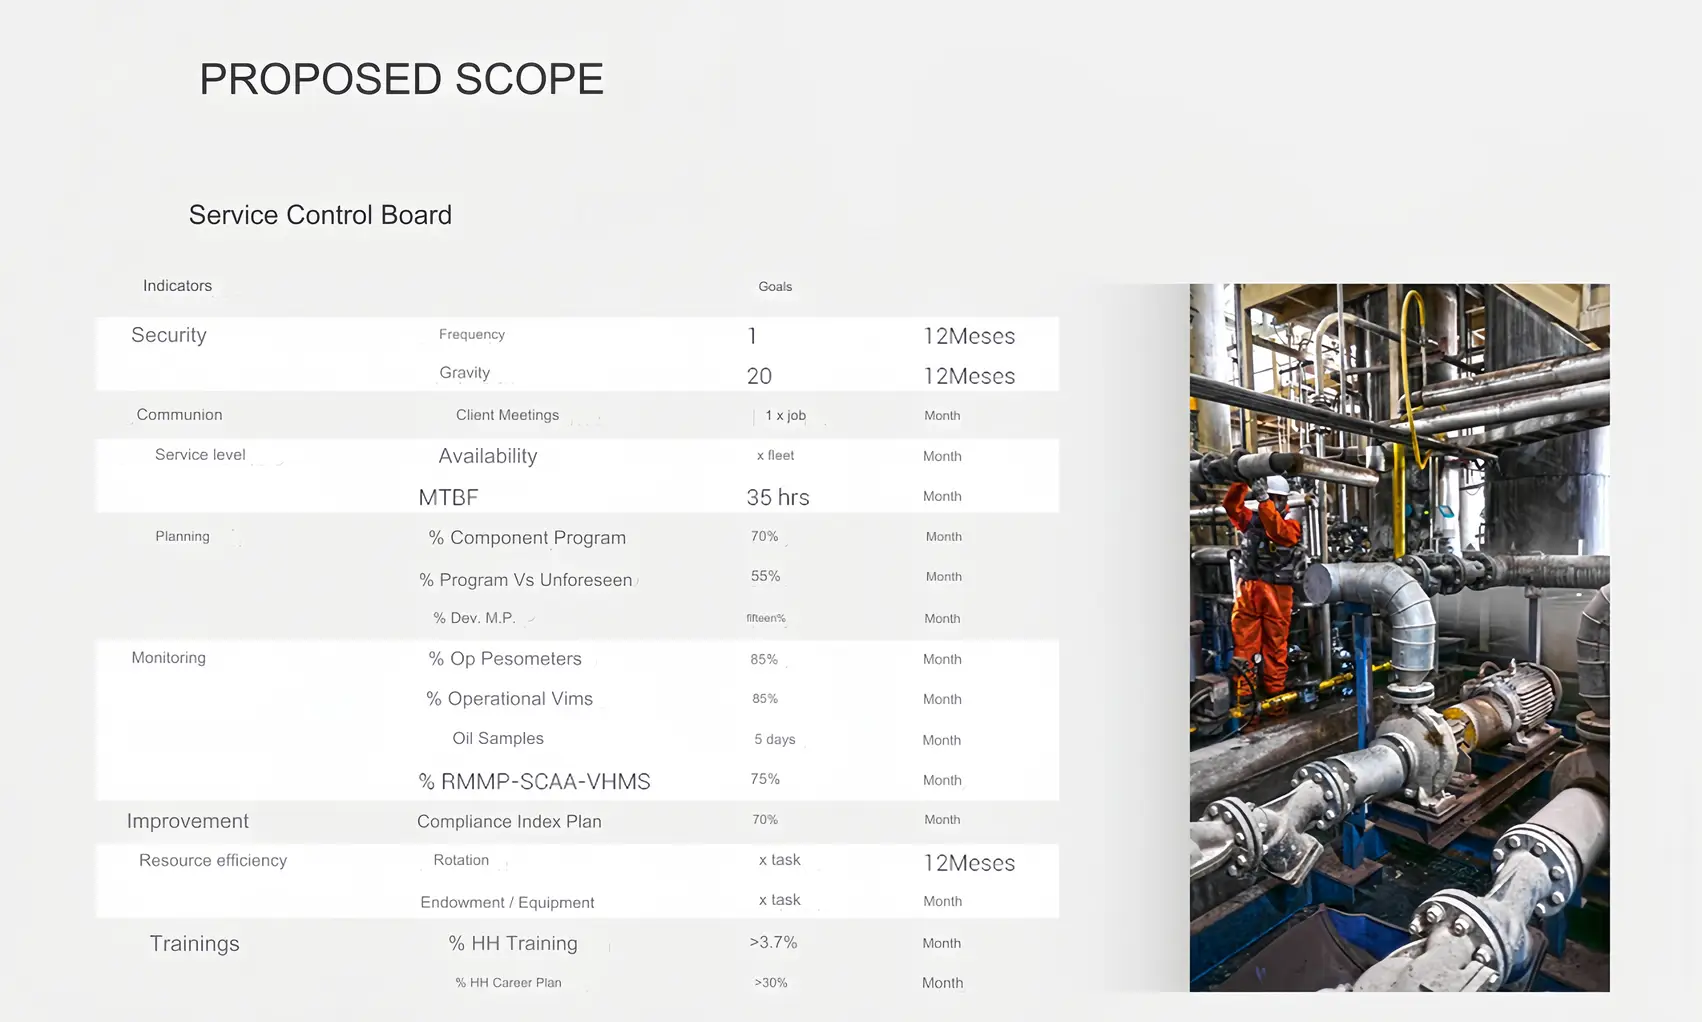Click the 12Meses value in Rotation row
The width and height of the screenshot is (1702, 1022).
(x=969, y=863)
